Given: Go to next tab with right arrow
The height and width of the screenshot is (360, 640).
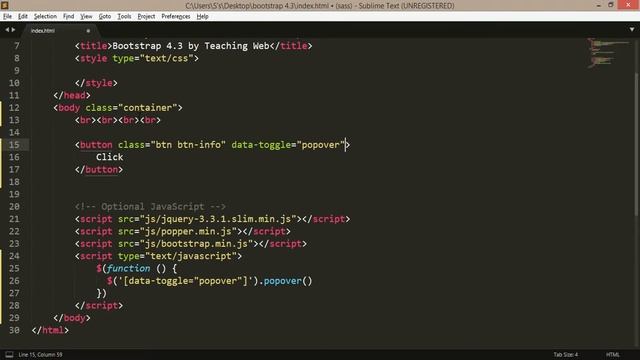Looking at the screenshot, I should click(13, 30).
